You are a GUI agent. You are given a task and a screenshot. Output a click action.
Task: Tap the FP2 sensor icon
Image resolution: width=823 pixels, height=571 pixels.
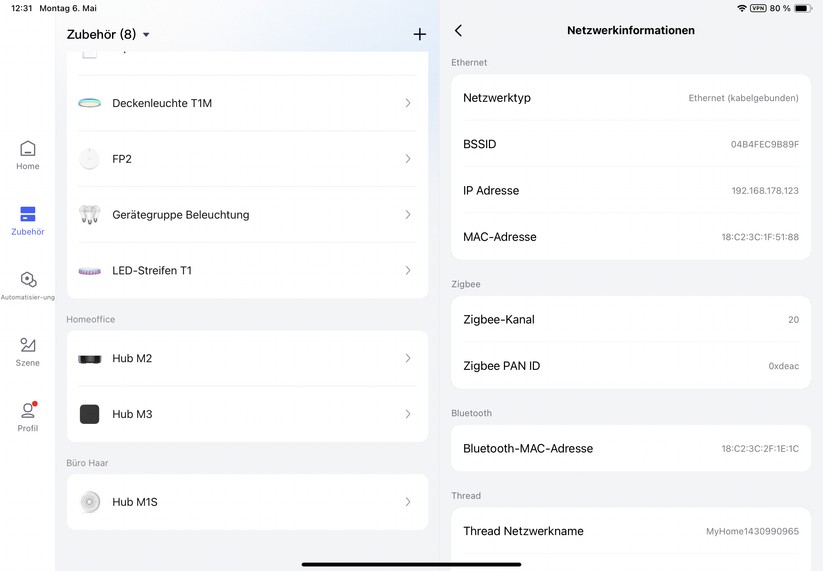coord(89,159)
